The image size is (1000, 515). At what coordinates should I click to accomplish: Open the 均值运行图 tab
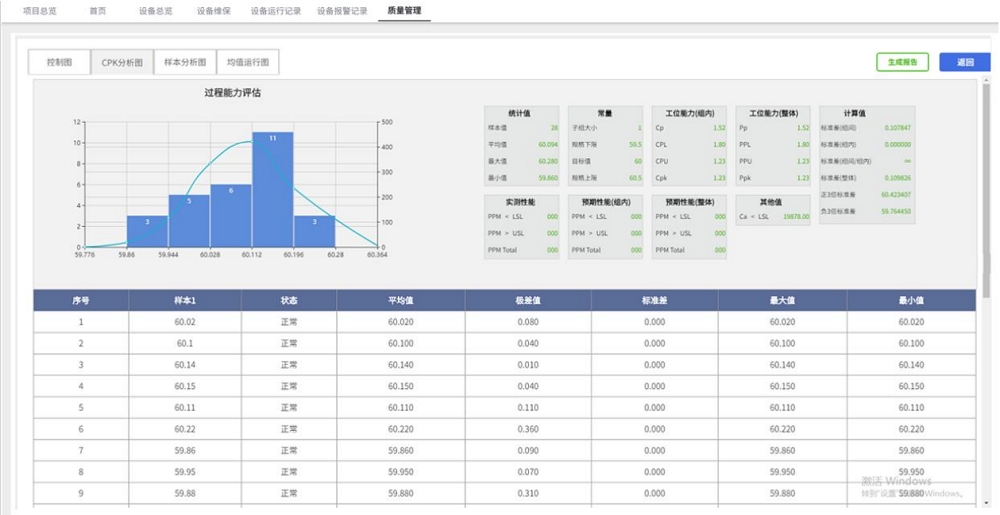tap(248, 62)
